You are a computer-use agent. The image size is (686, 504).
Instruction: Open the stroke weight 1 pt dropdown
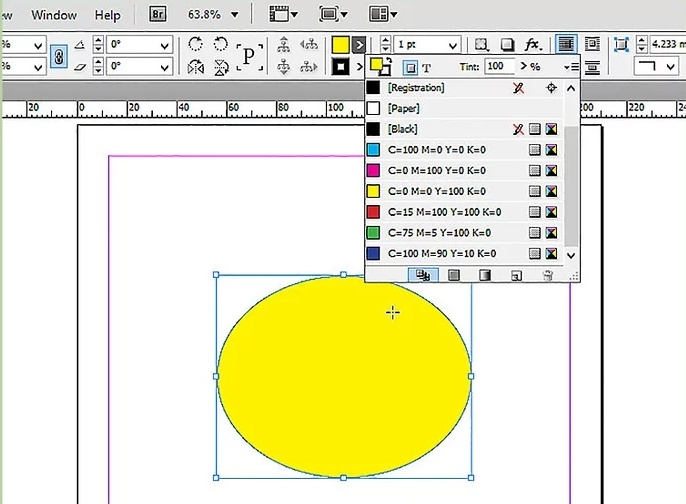pos(453,45)
